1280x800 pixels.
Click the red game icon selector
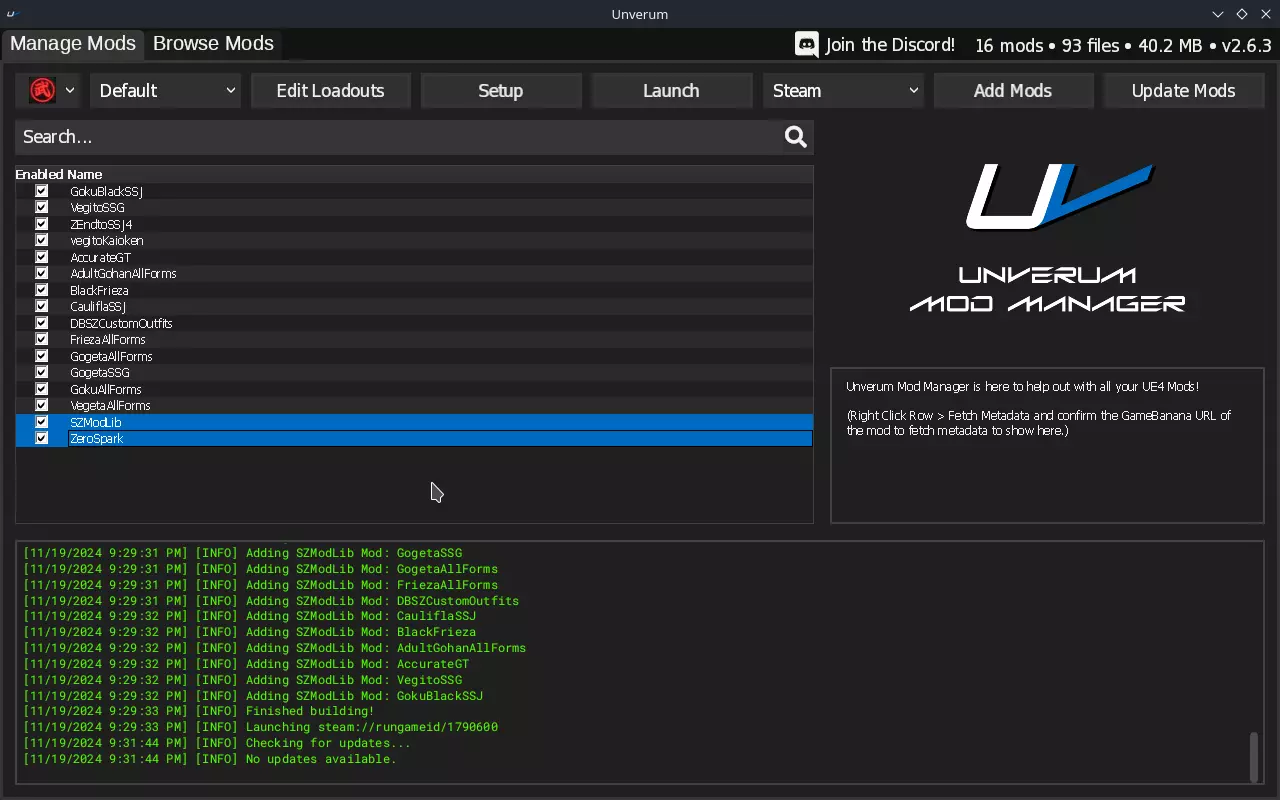[x=42, y=90]
